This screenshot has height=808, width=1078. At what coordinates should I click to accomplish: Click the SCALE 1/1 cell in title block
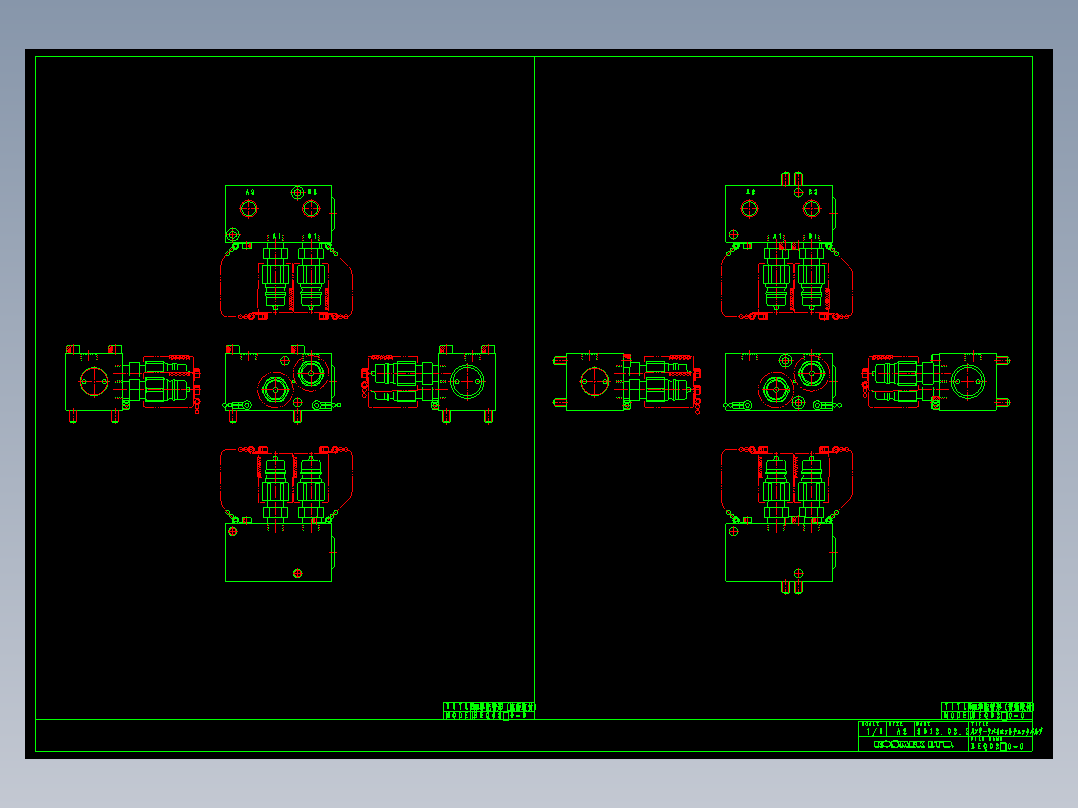[872, 729]
